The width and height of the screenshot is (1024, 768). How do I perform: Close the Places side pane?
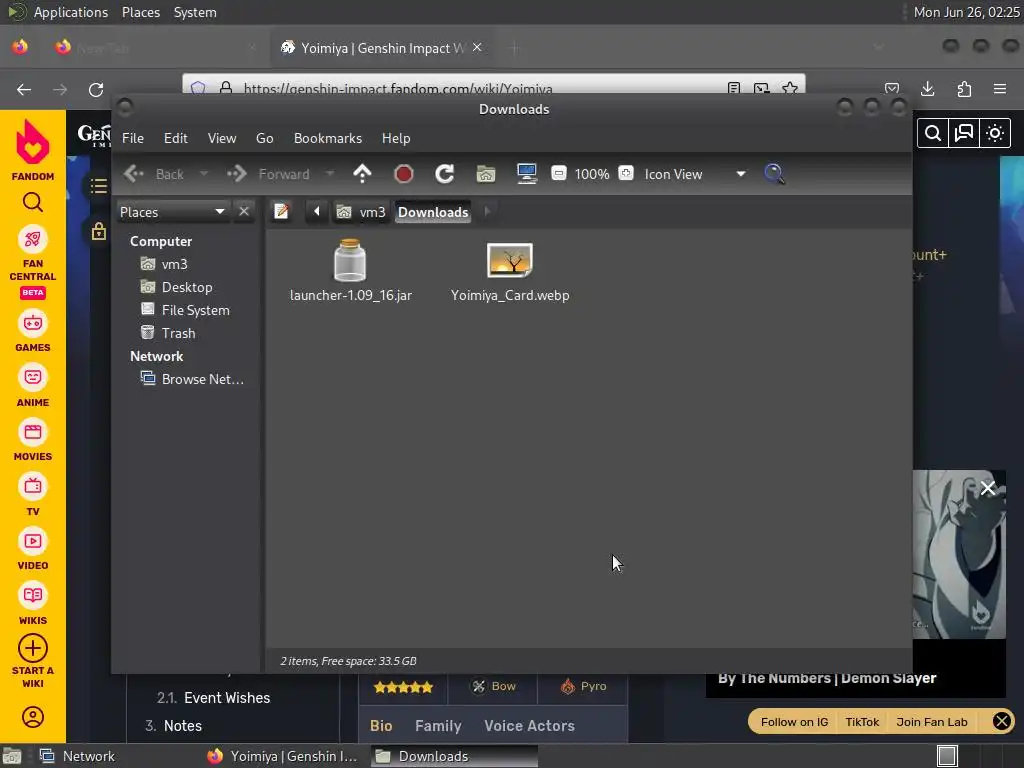pos(244,212)
